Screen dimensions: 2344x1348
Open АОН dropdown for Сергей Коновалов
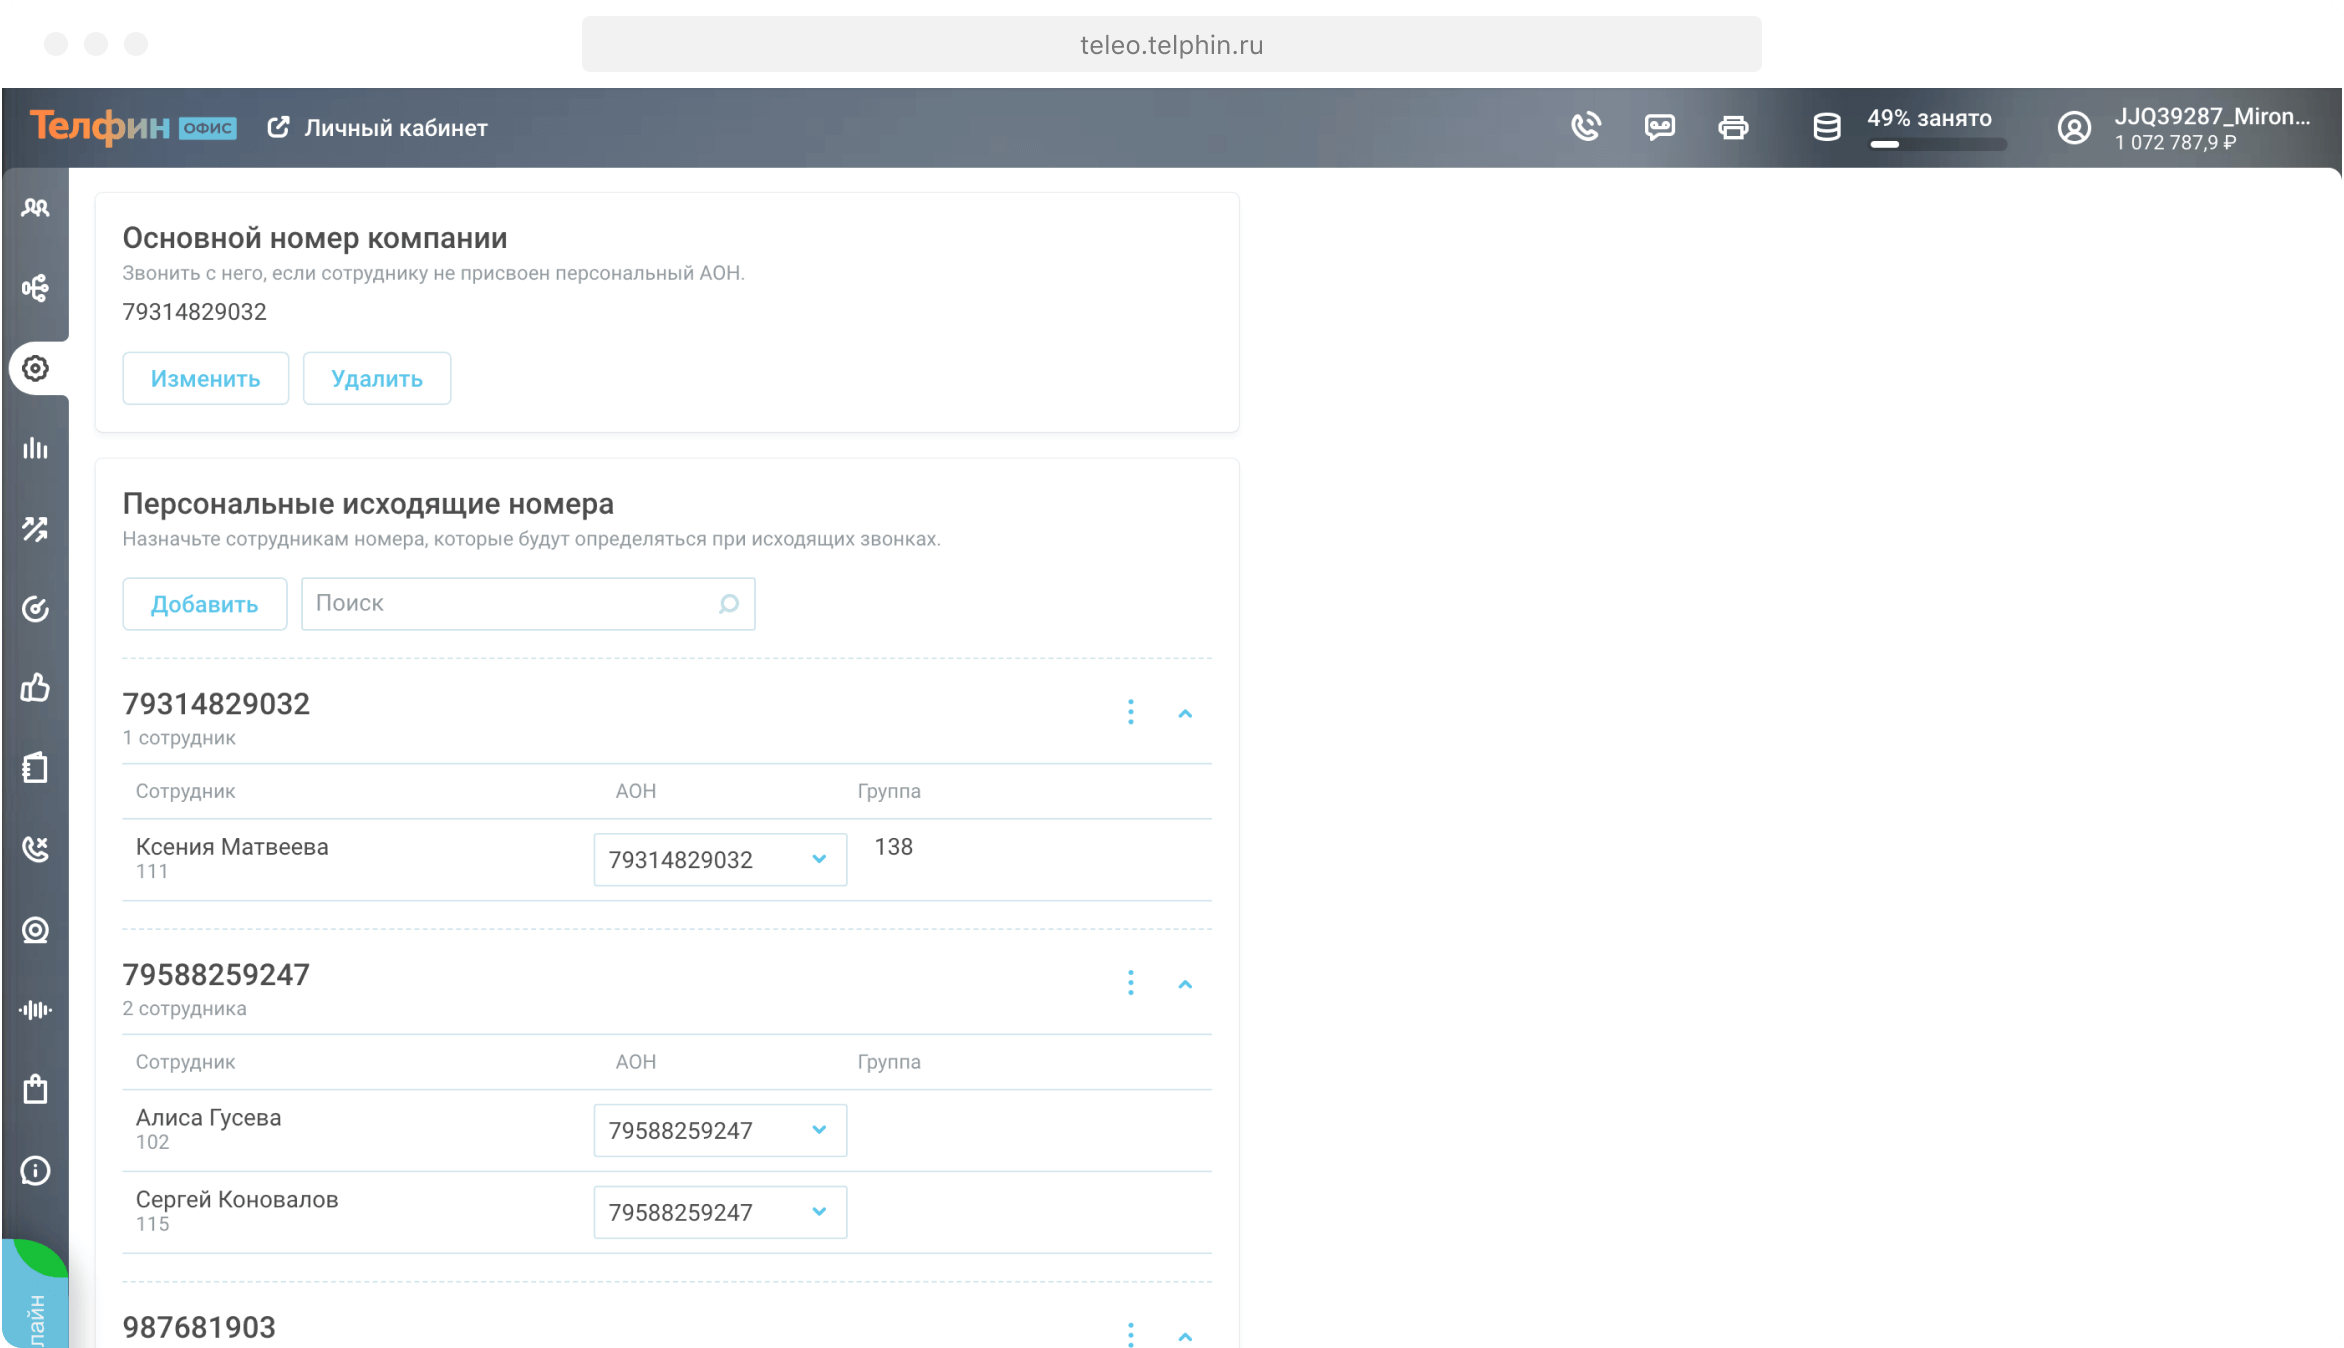(720, 1212)
